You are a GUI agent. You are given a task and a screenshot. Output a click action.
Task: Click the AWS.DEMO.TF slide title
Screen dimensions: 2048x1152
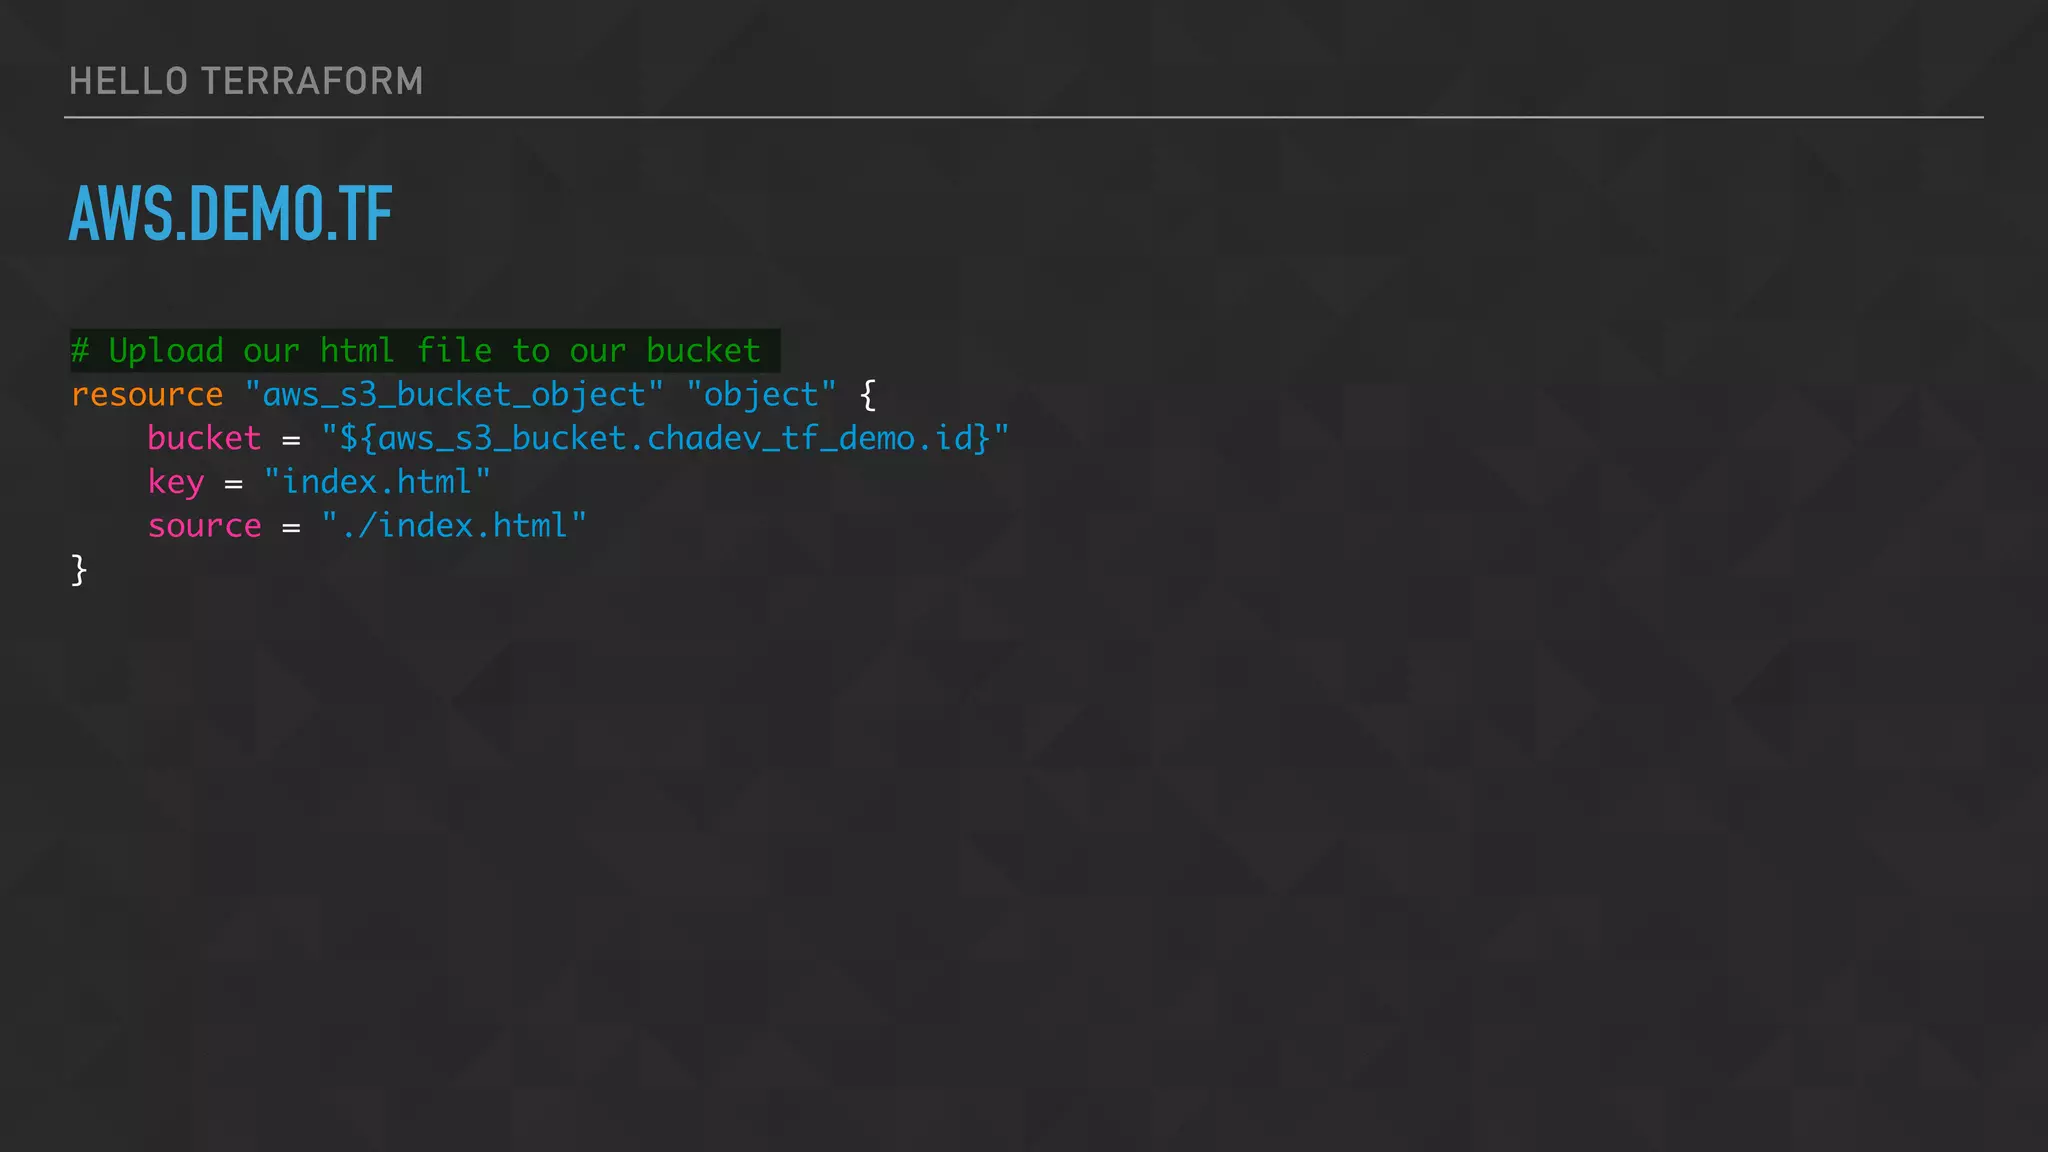point(231,213)
